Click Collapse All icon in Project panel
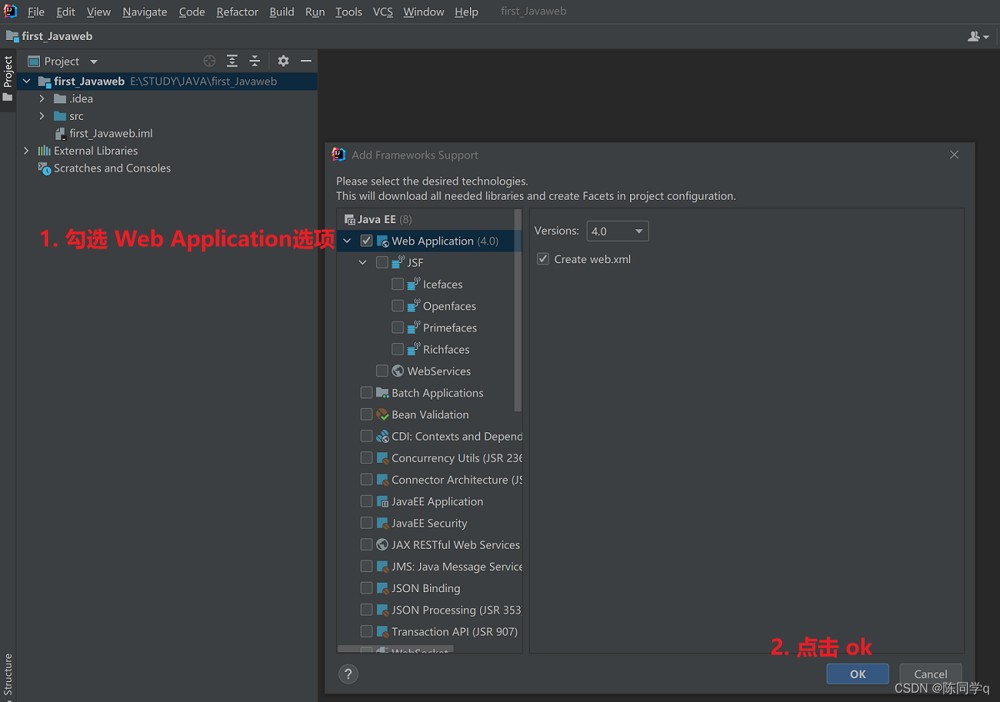The height and width of the screenshot is (702, 1000). [254, 61]
